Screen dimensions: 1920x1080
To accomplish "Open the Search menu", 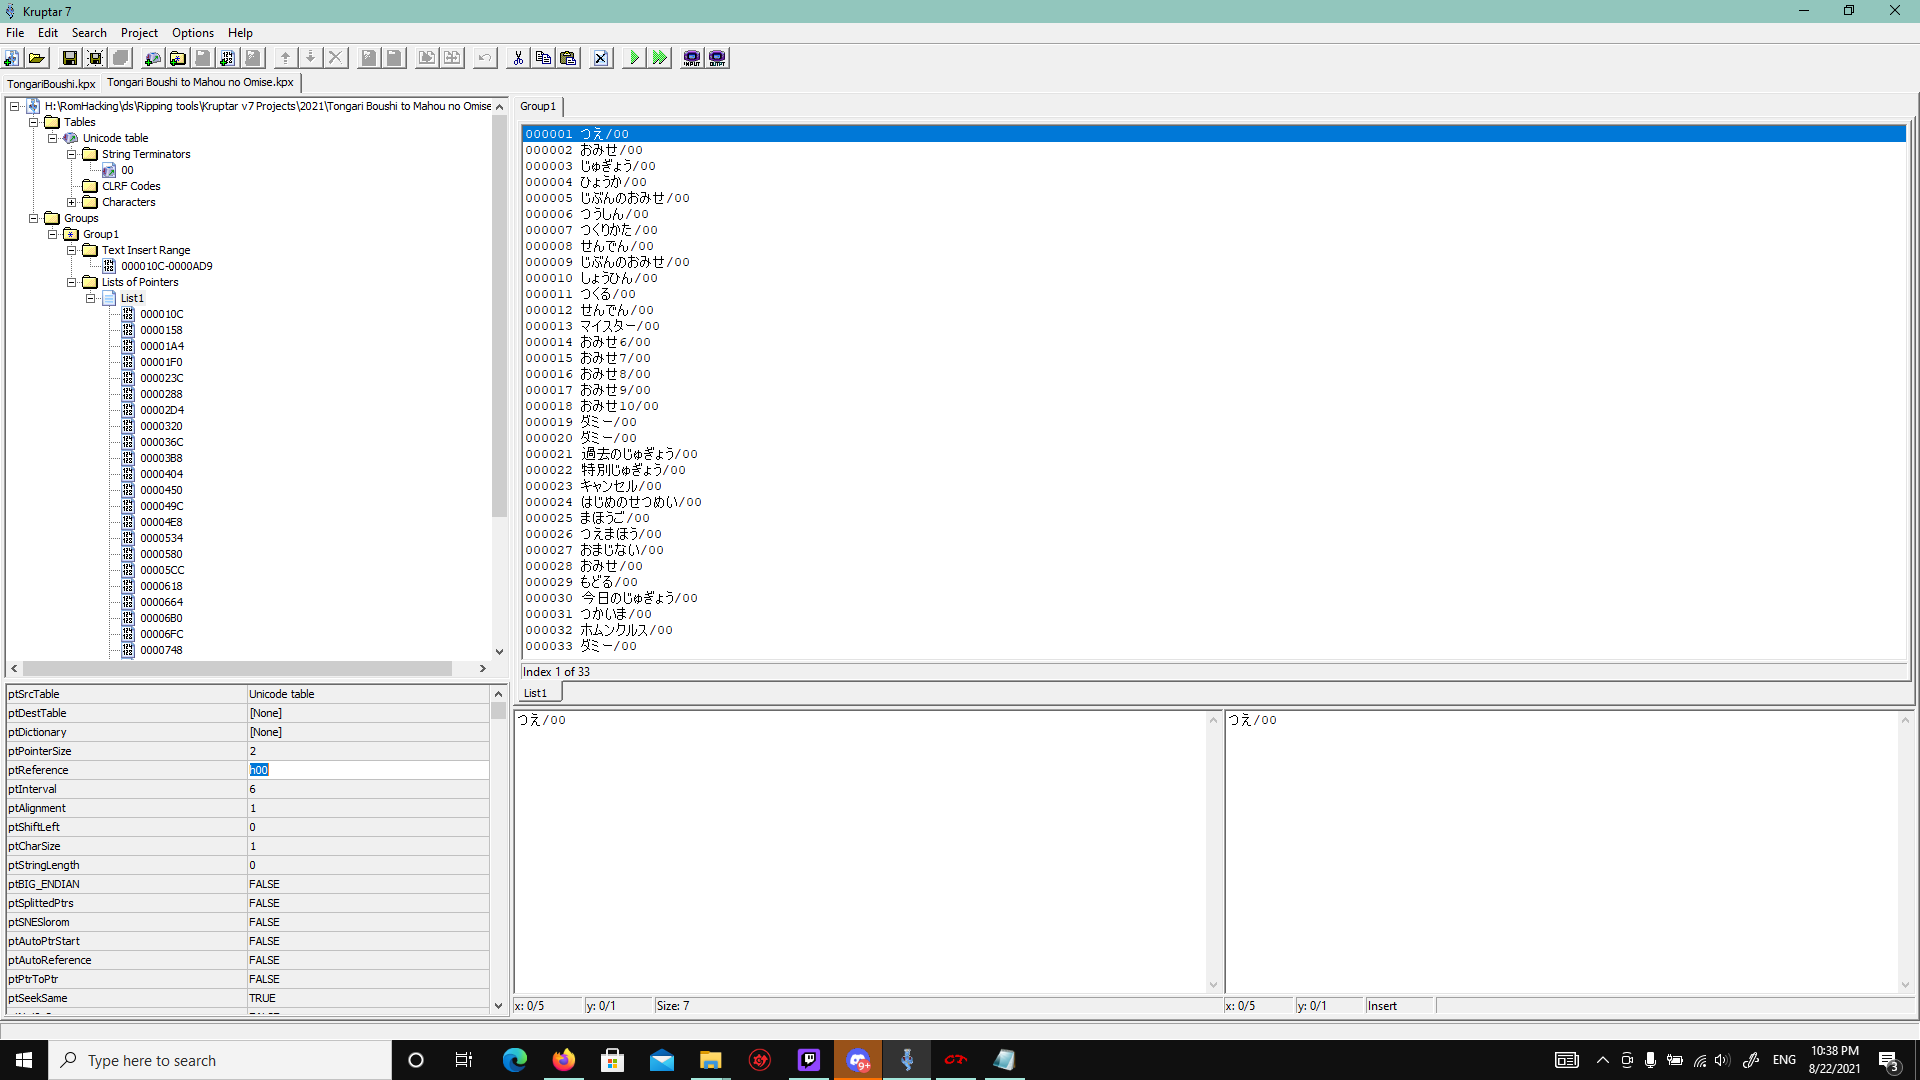I will click(89, 33).
